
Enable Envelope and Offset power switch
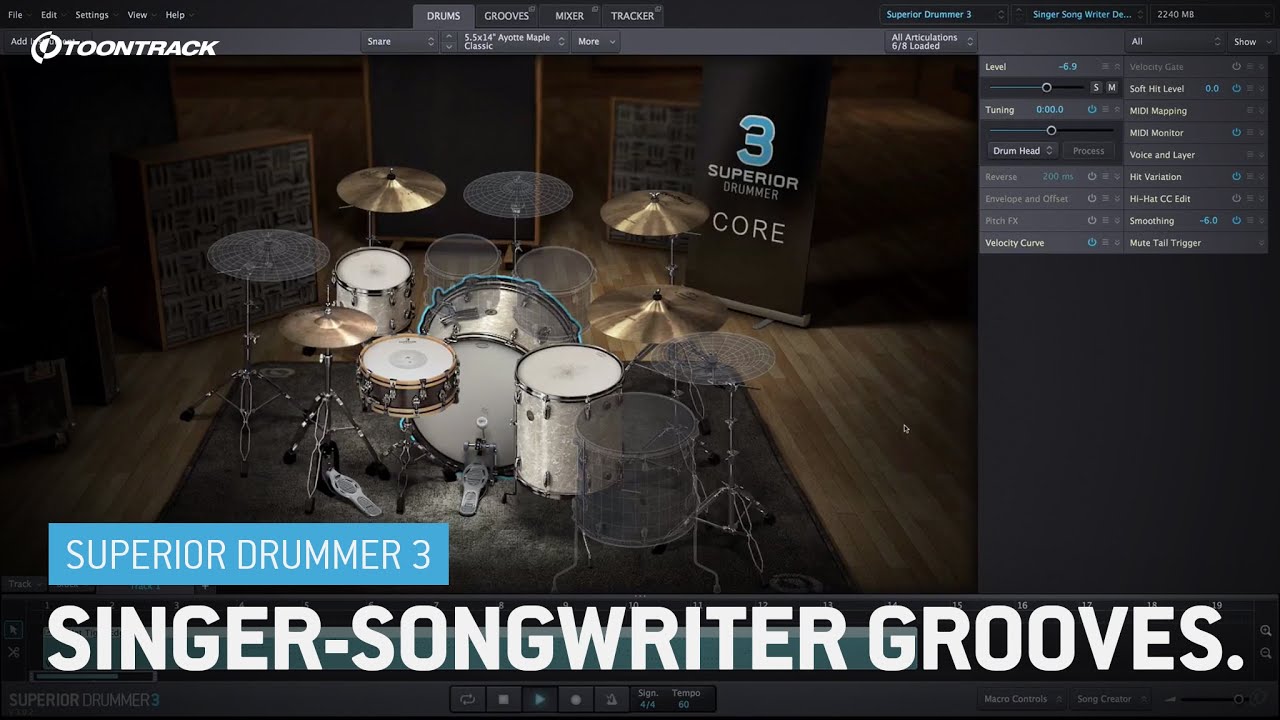tap(1092, 199)
